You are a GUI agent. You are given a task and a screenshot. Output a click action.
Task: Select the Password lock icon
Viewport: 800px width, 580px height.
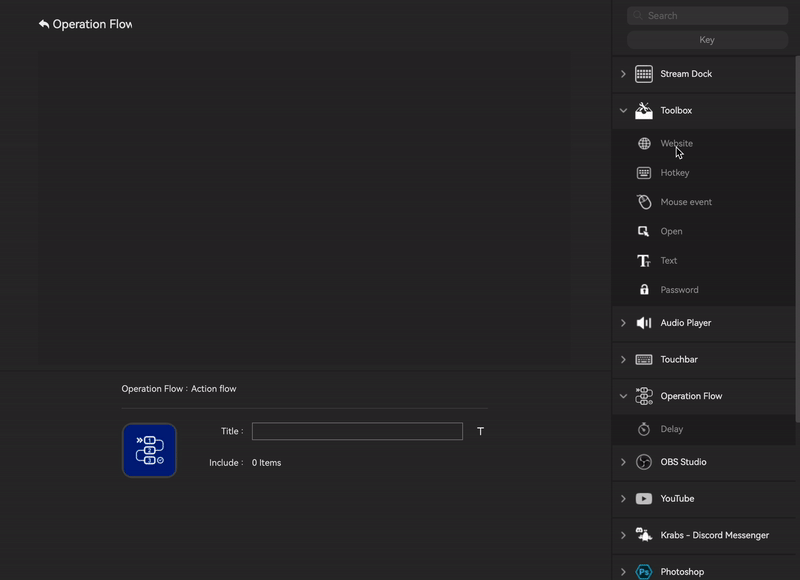644,290
